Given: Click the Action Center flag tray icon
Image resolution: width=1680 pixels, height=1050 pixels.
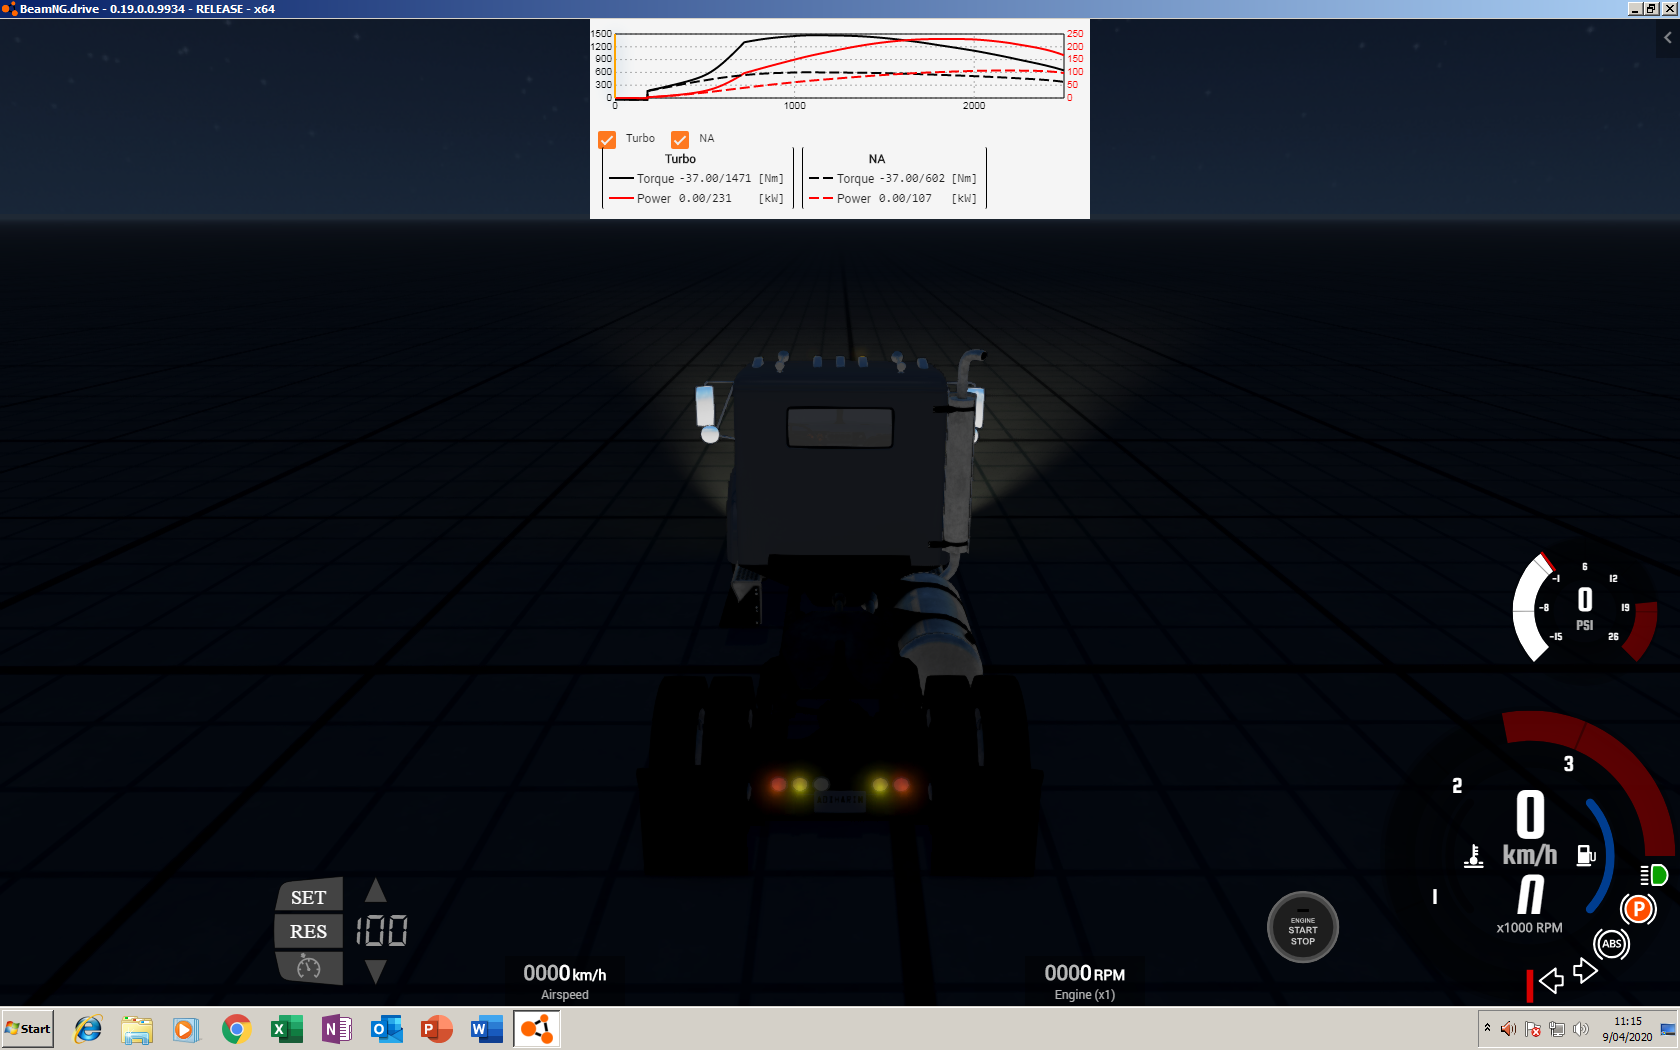Looking at the screenshot, I should (1533, 1029).
